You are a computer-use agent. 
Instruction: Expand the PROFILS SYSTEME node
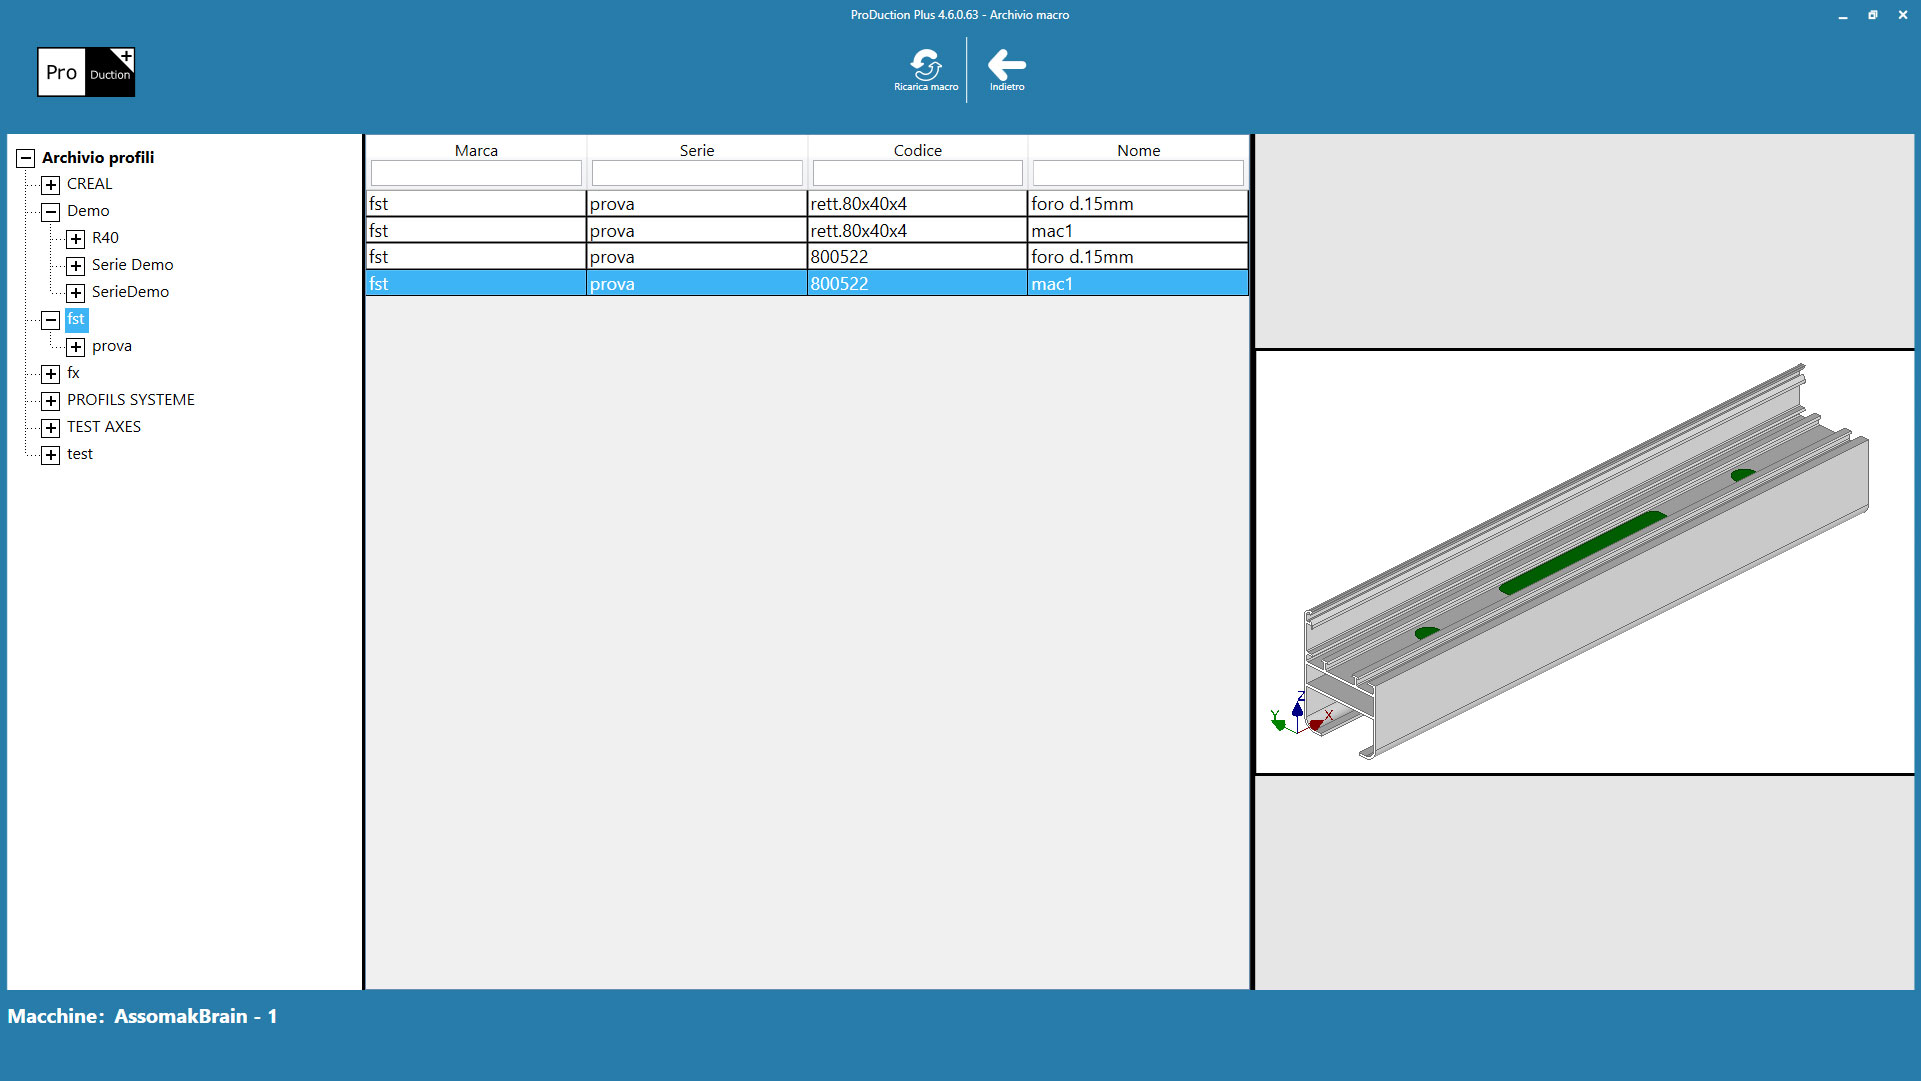[51, 401]
